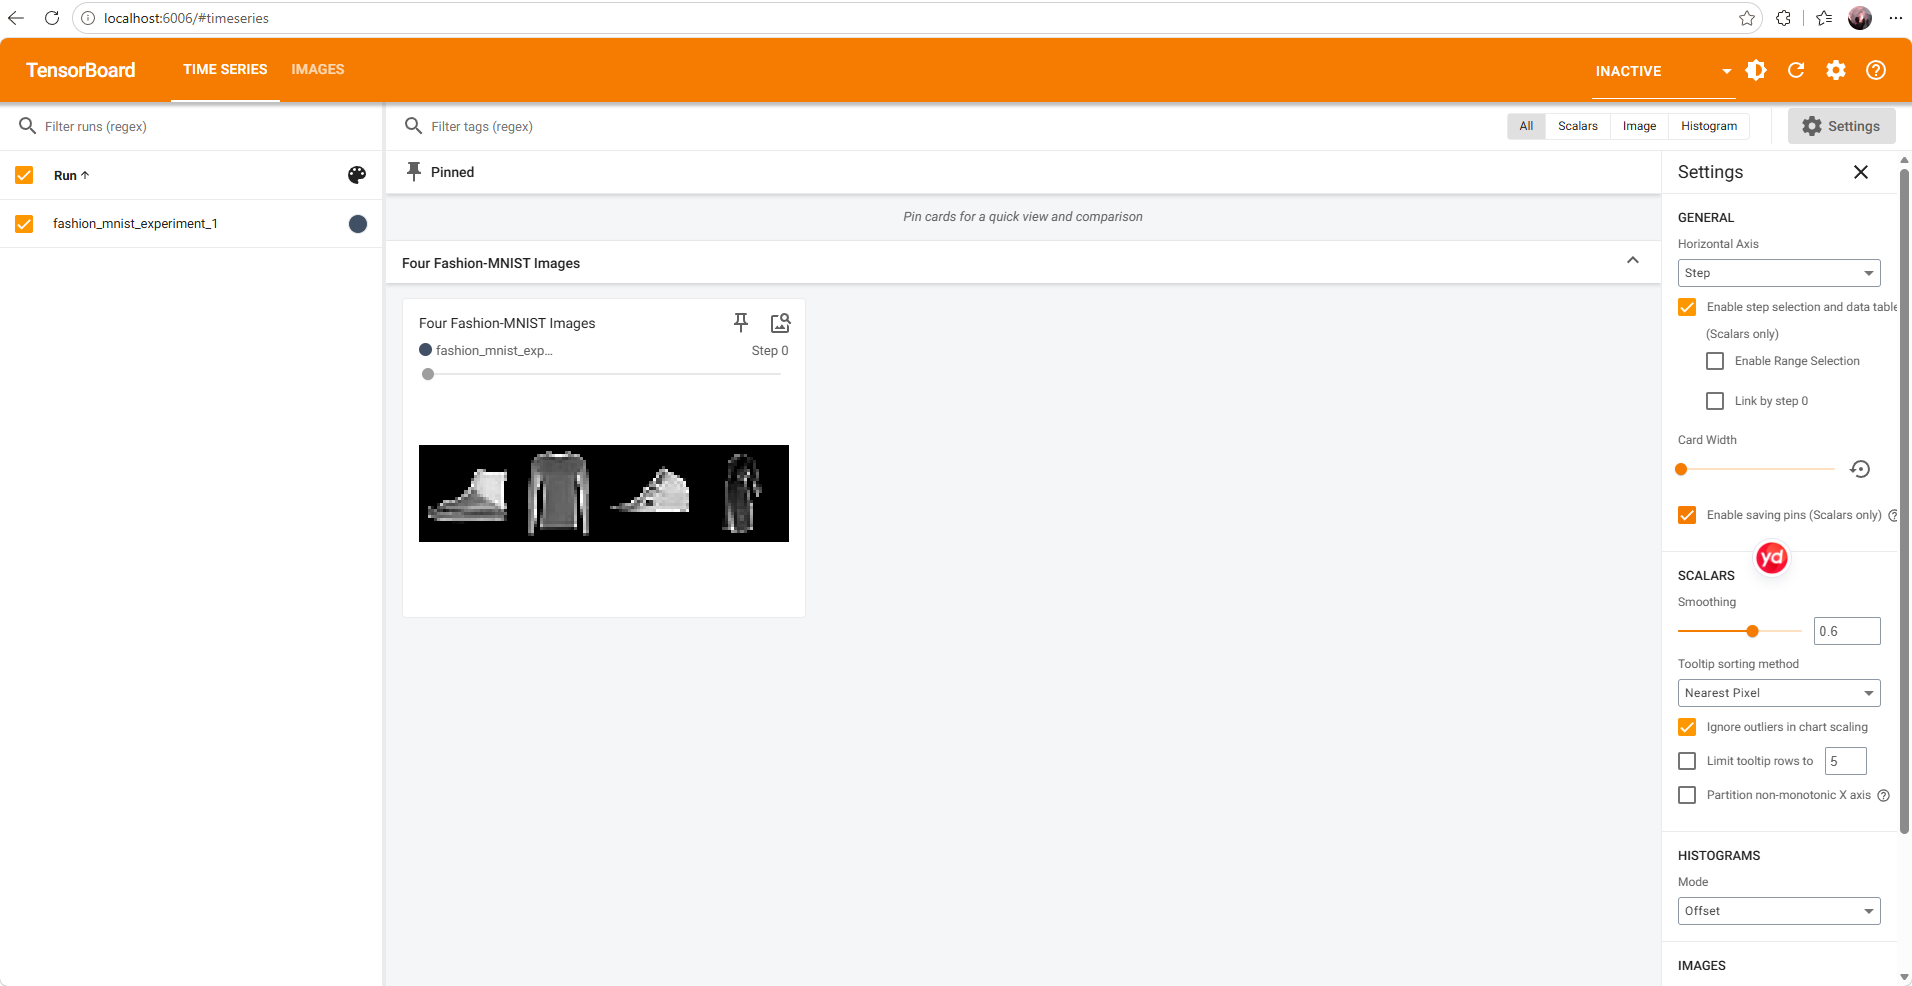Reload TensorBoard data with refresh icon

(1796, 70)
